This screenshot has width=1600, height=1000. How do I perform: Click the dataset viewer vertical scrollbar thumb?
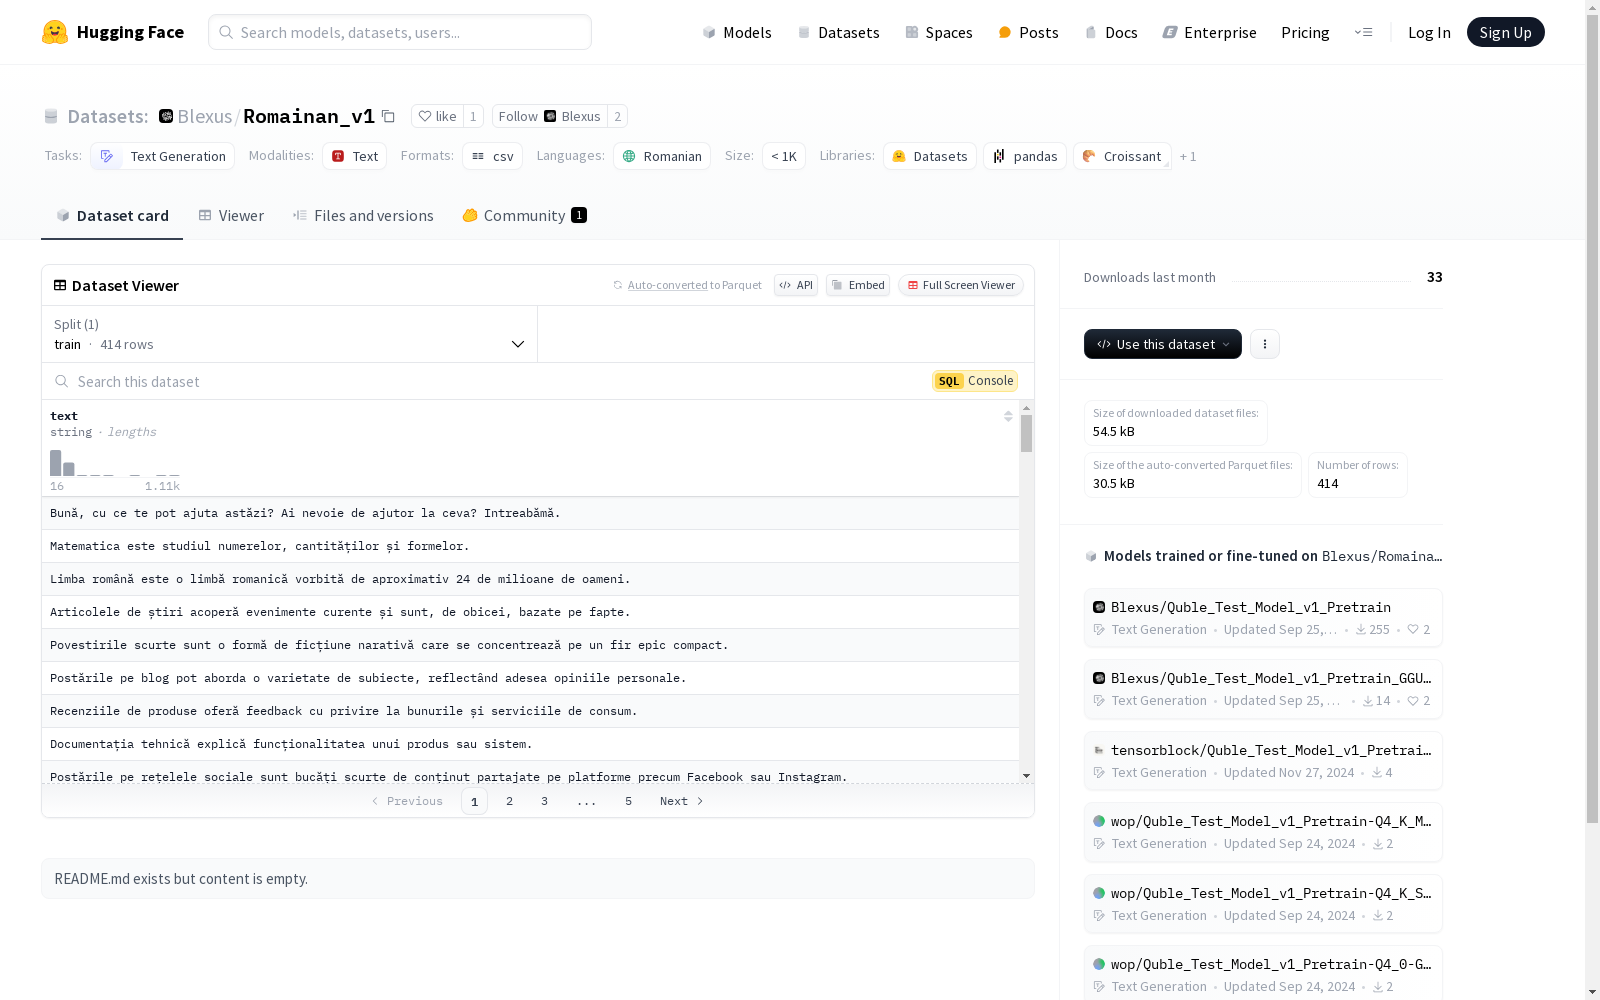pos(1026,434)
